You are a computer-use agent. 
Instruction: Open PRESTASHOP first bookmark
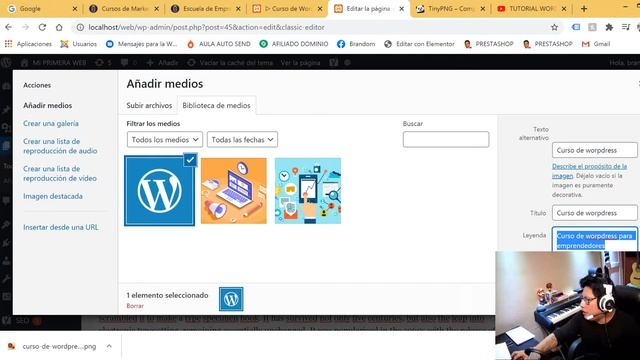489,44
